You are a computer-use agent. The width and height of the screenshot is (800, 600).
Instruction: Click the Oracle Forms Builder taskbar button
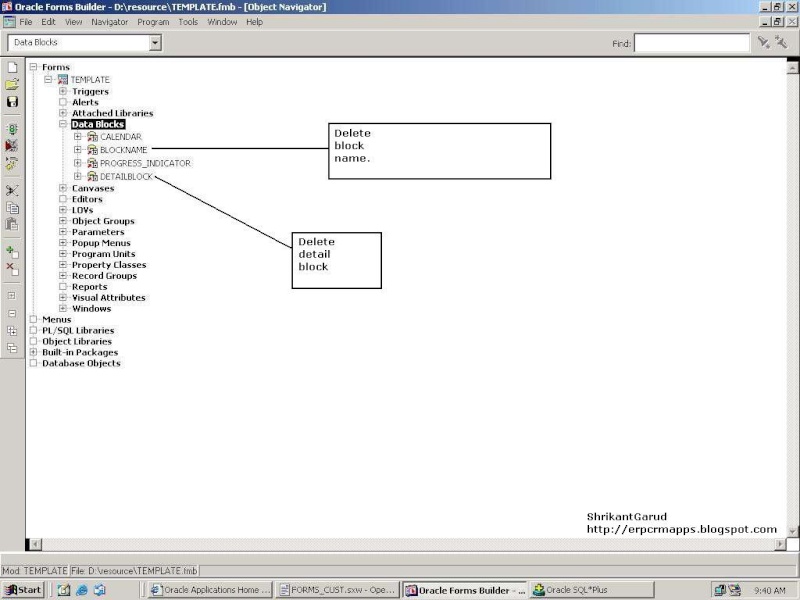tap(465, 590)
